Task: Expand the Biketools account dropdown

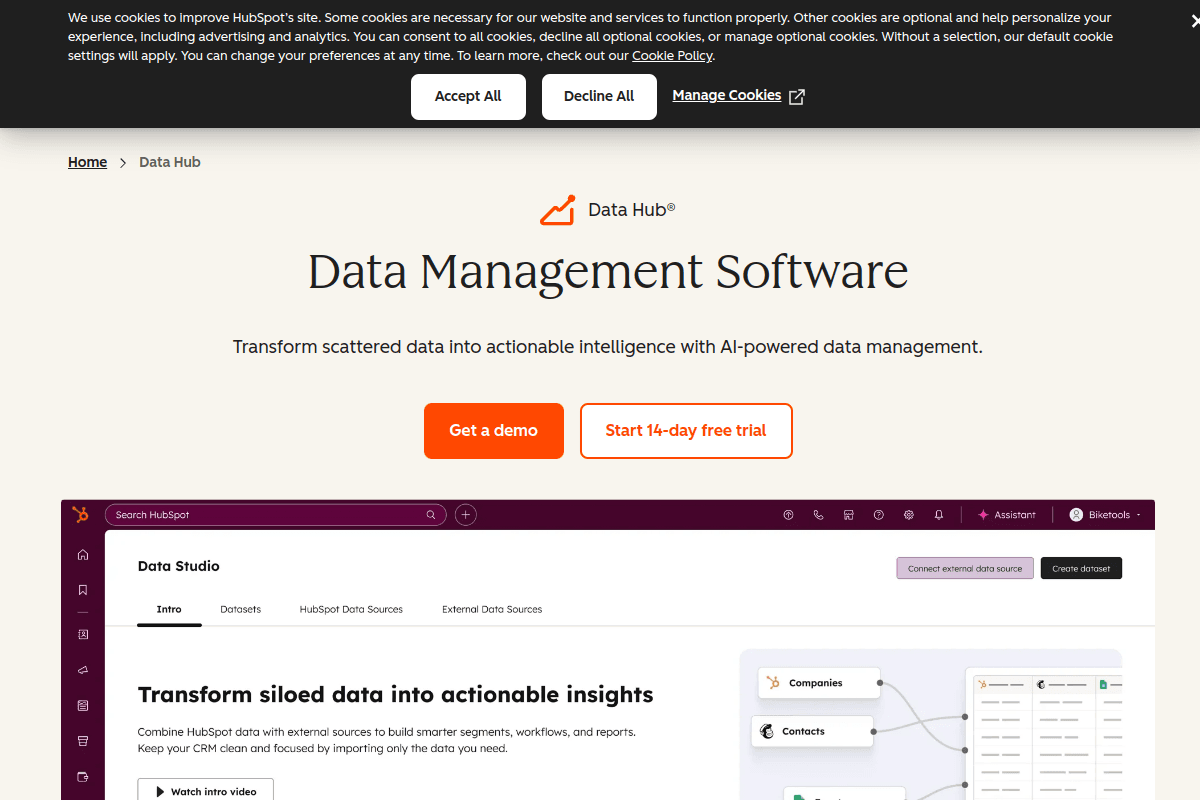Action: point(1105,515)
